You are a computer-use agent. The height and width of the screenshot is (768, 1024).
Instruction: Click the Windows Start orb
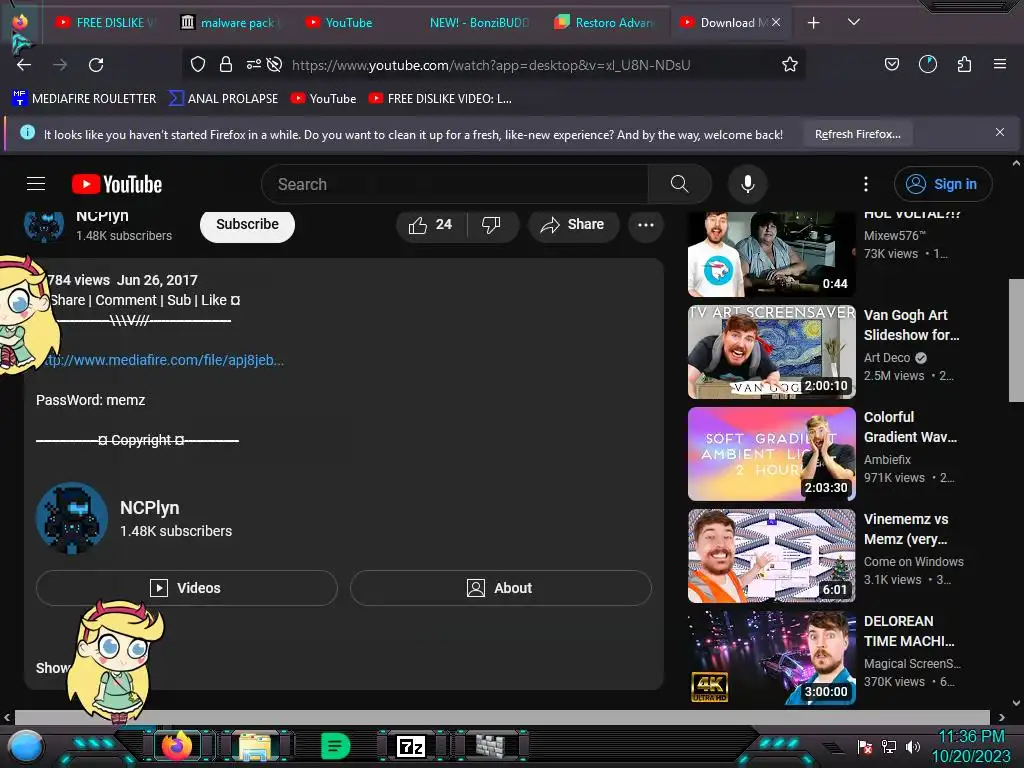point(25,747)
